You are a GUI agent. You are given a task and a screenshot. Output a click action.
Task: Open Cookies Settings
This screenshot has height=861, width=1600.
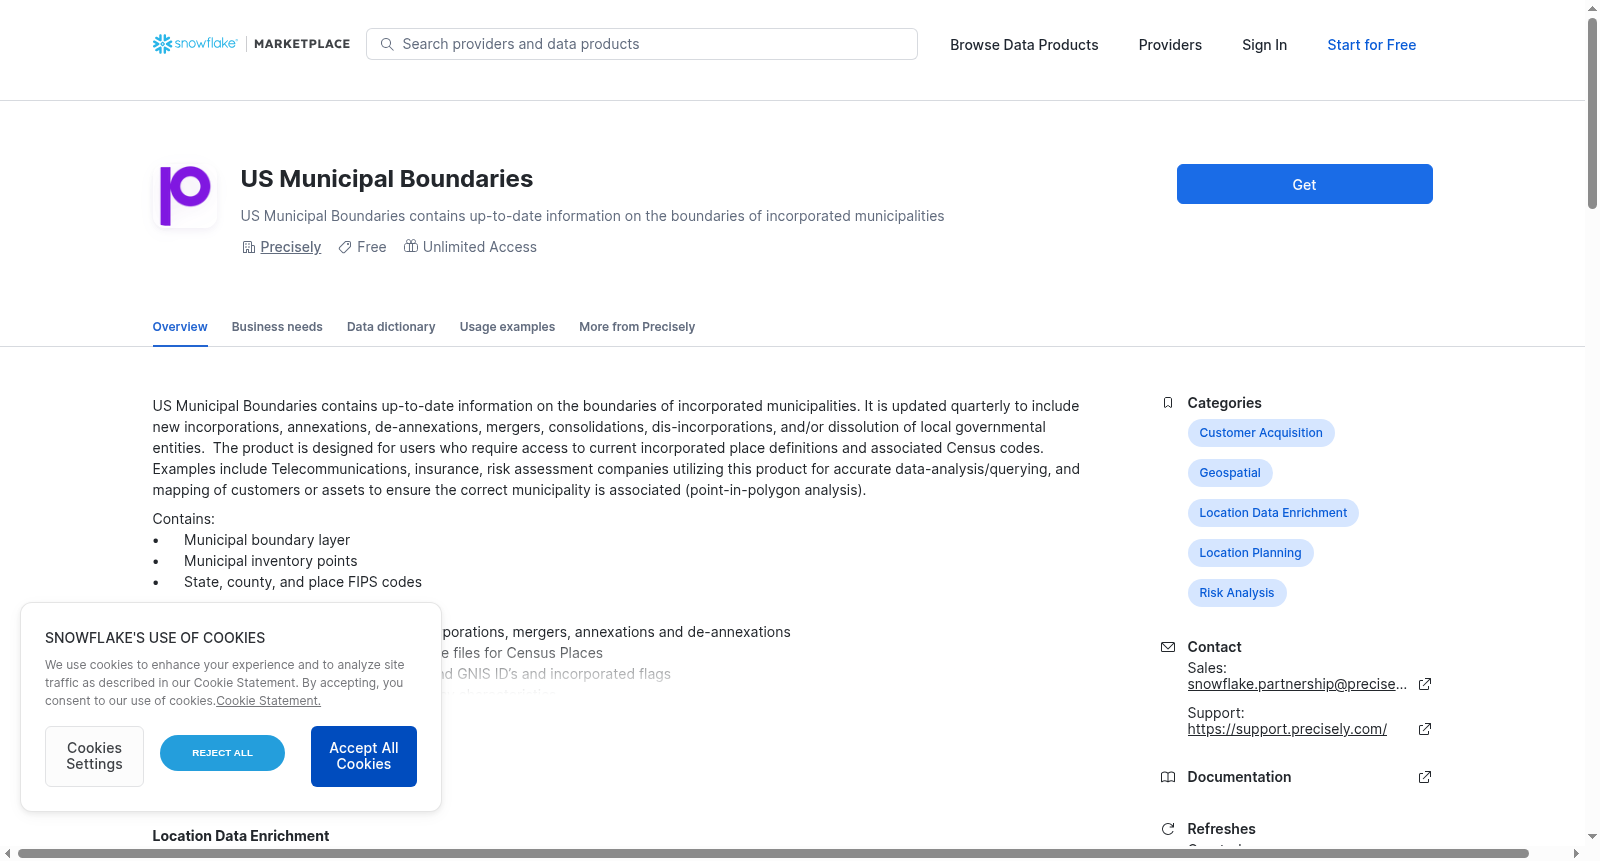pyautogui.click(x=94, y=756)
